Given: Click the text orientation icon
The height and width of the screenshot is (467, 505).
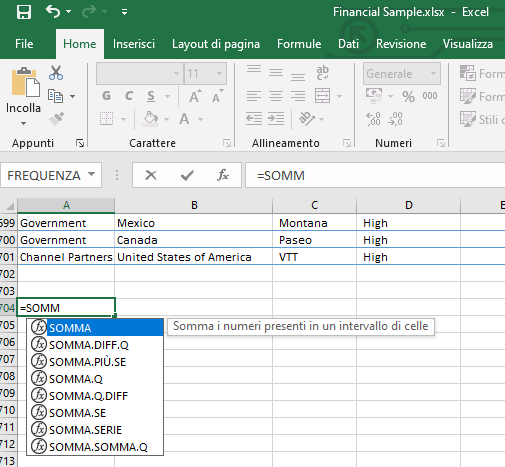Looking at the screenshot, I should (x=307, y=119).
